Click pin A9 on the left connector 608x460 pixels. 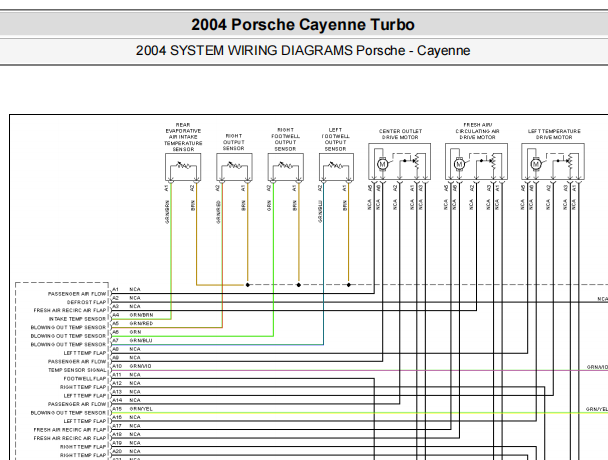click(115, 358)
